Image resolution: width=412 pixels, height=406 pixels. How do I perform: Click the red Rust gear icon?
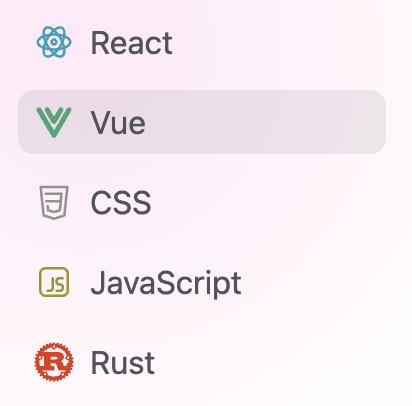coord(54,362)
